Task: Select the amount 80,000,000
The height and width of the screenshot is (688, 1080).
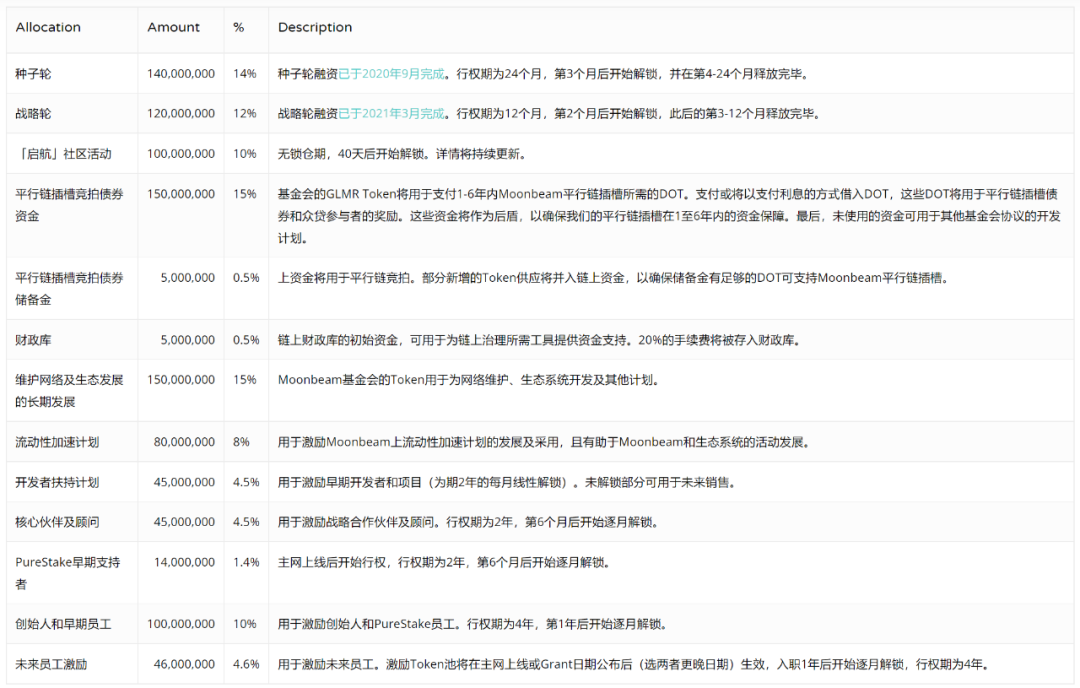Action: [x=184, y=442]
